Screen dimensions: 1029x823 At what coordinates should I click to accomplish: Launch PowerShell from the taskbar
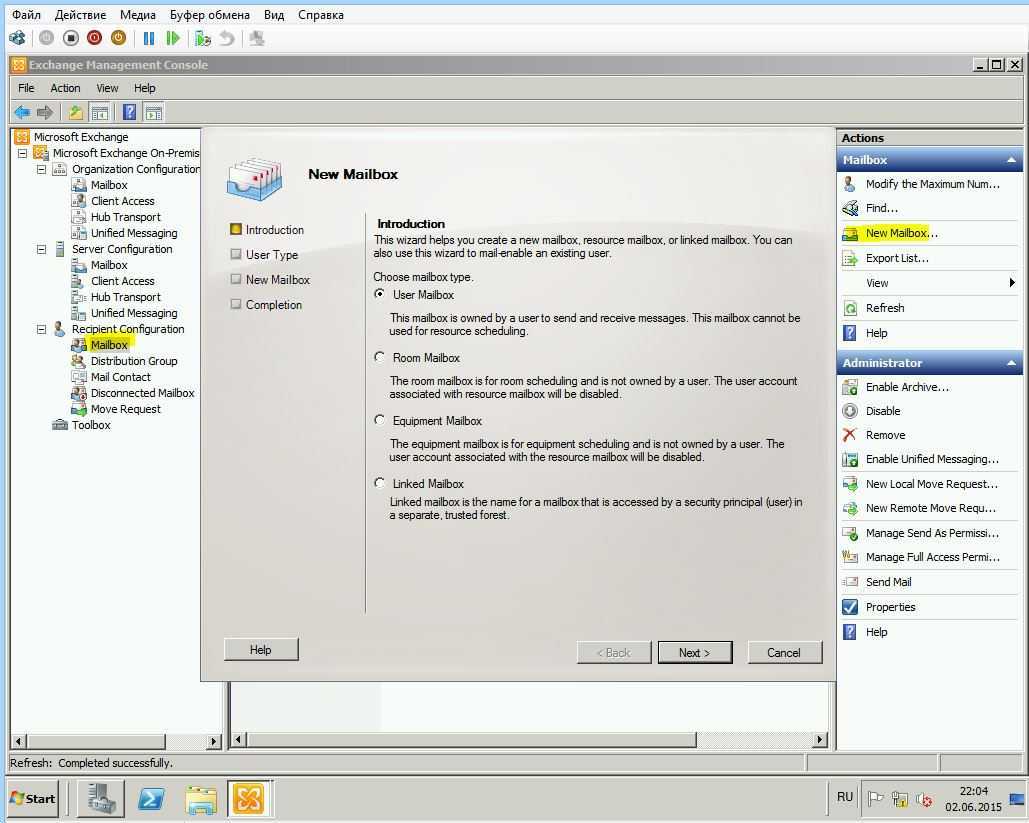[151, 799]
